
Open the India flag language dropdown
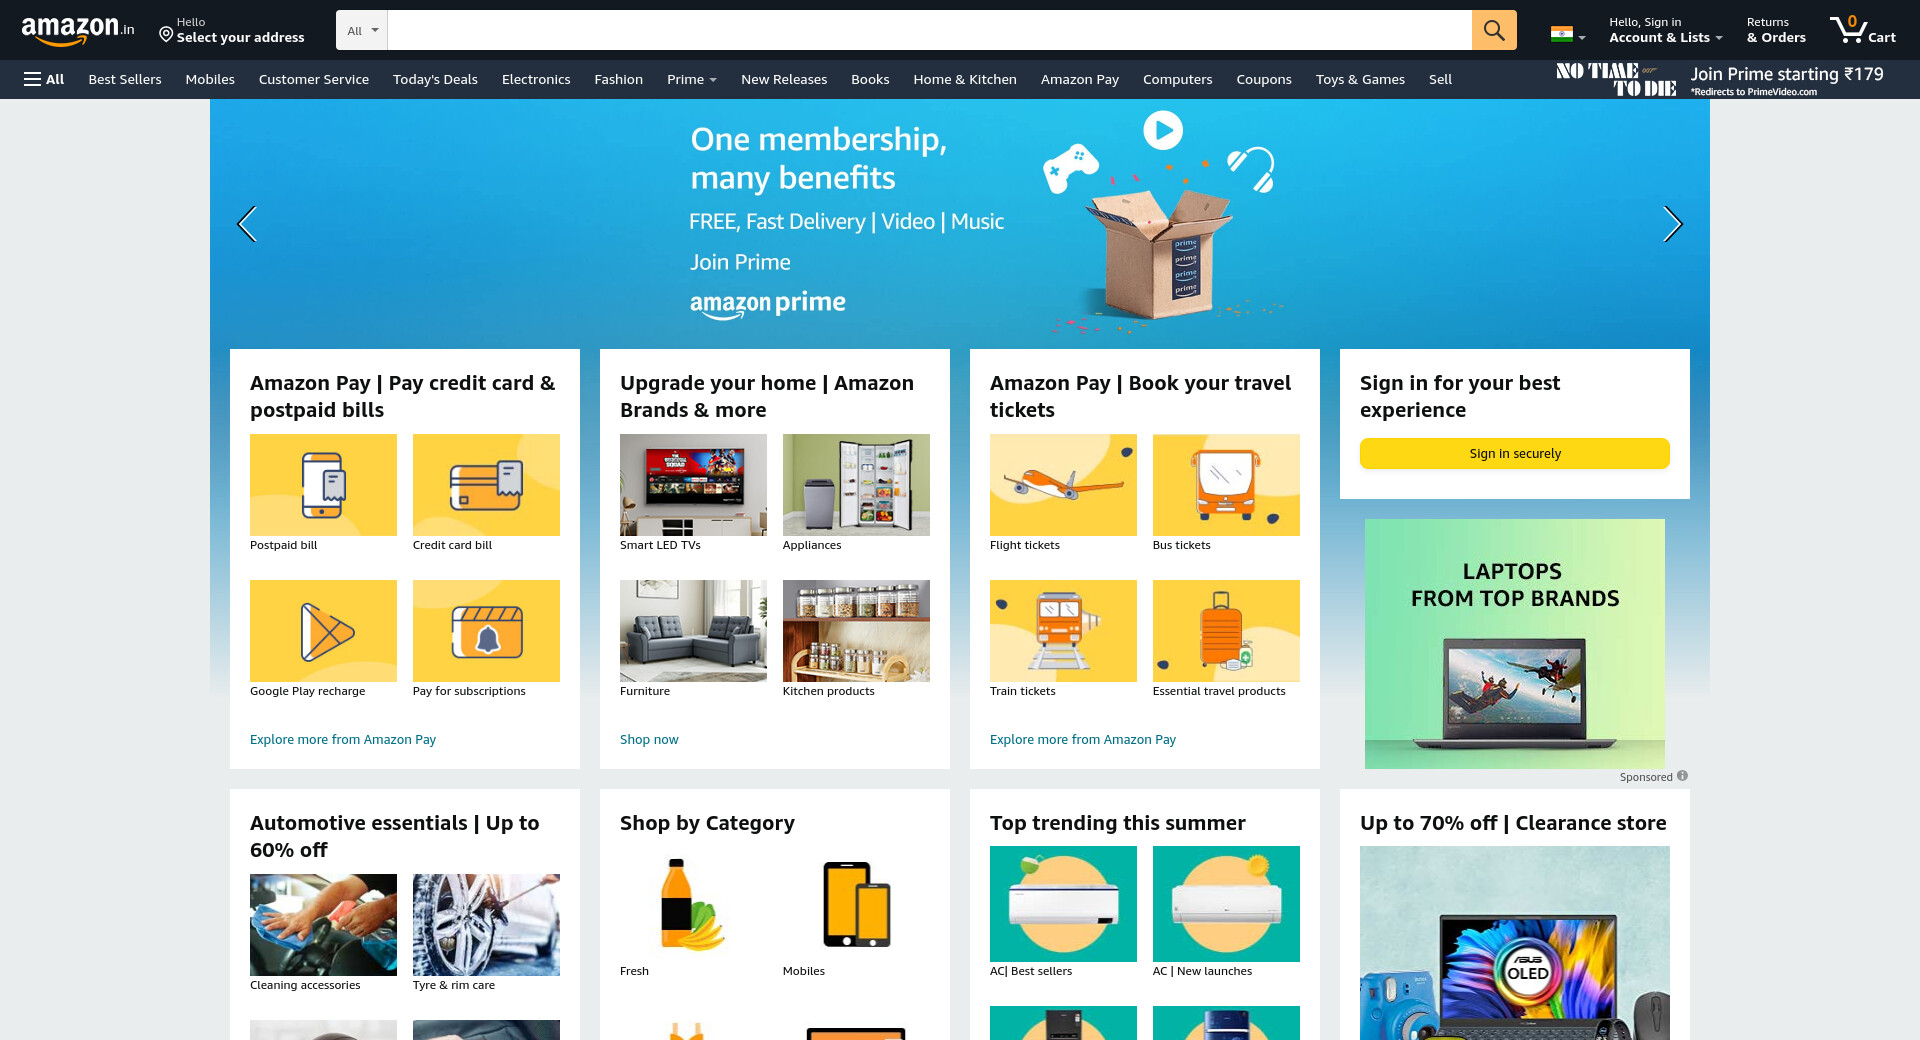1568,35
